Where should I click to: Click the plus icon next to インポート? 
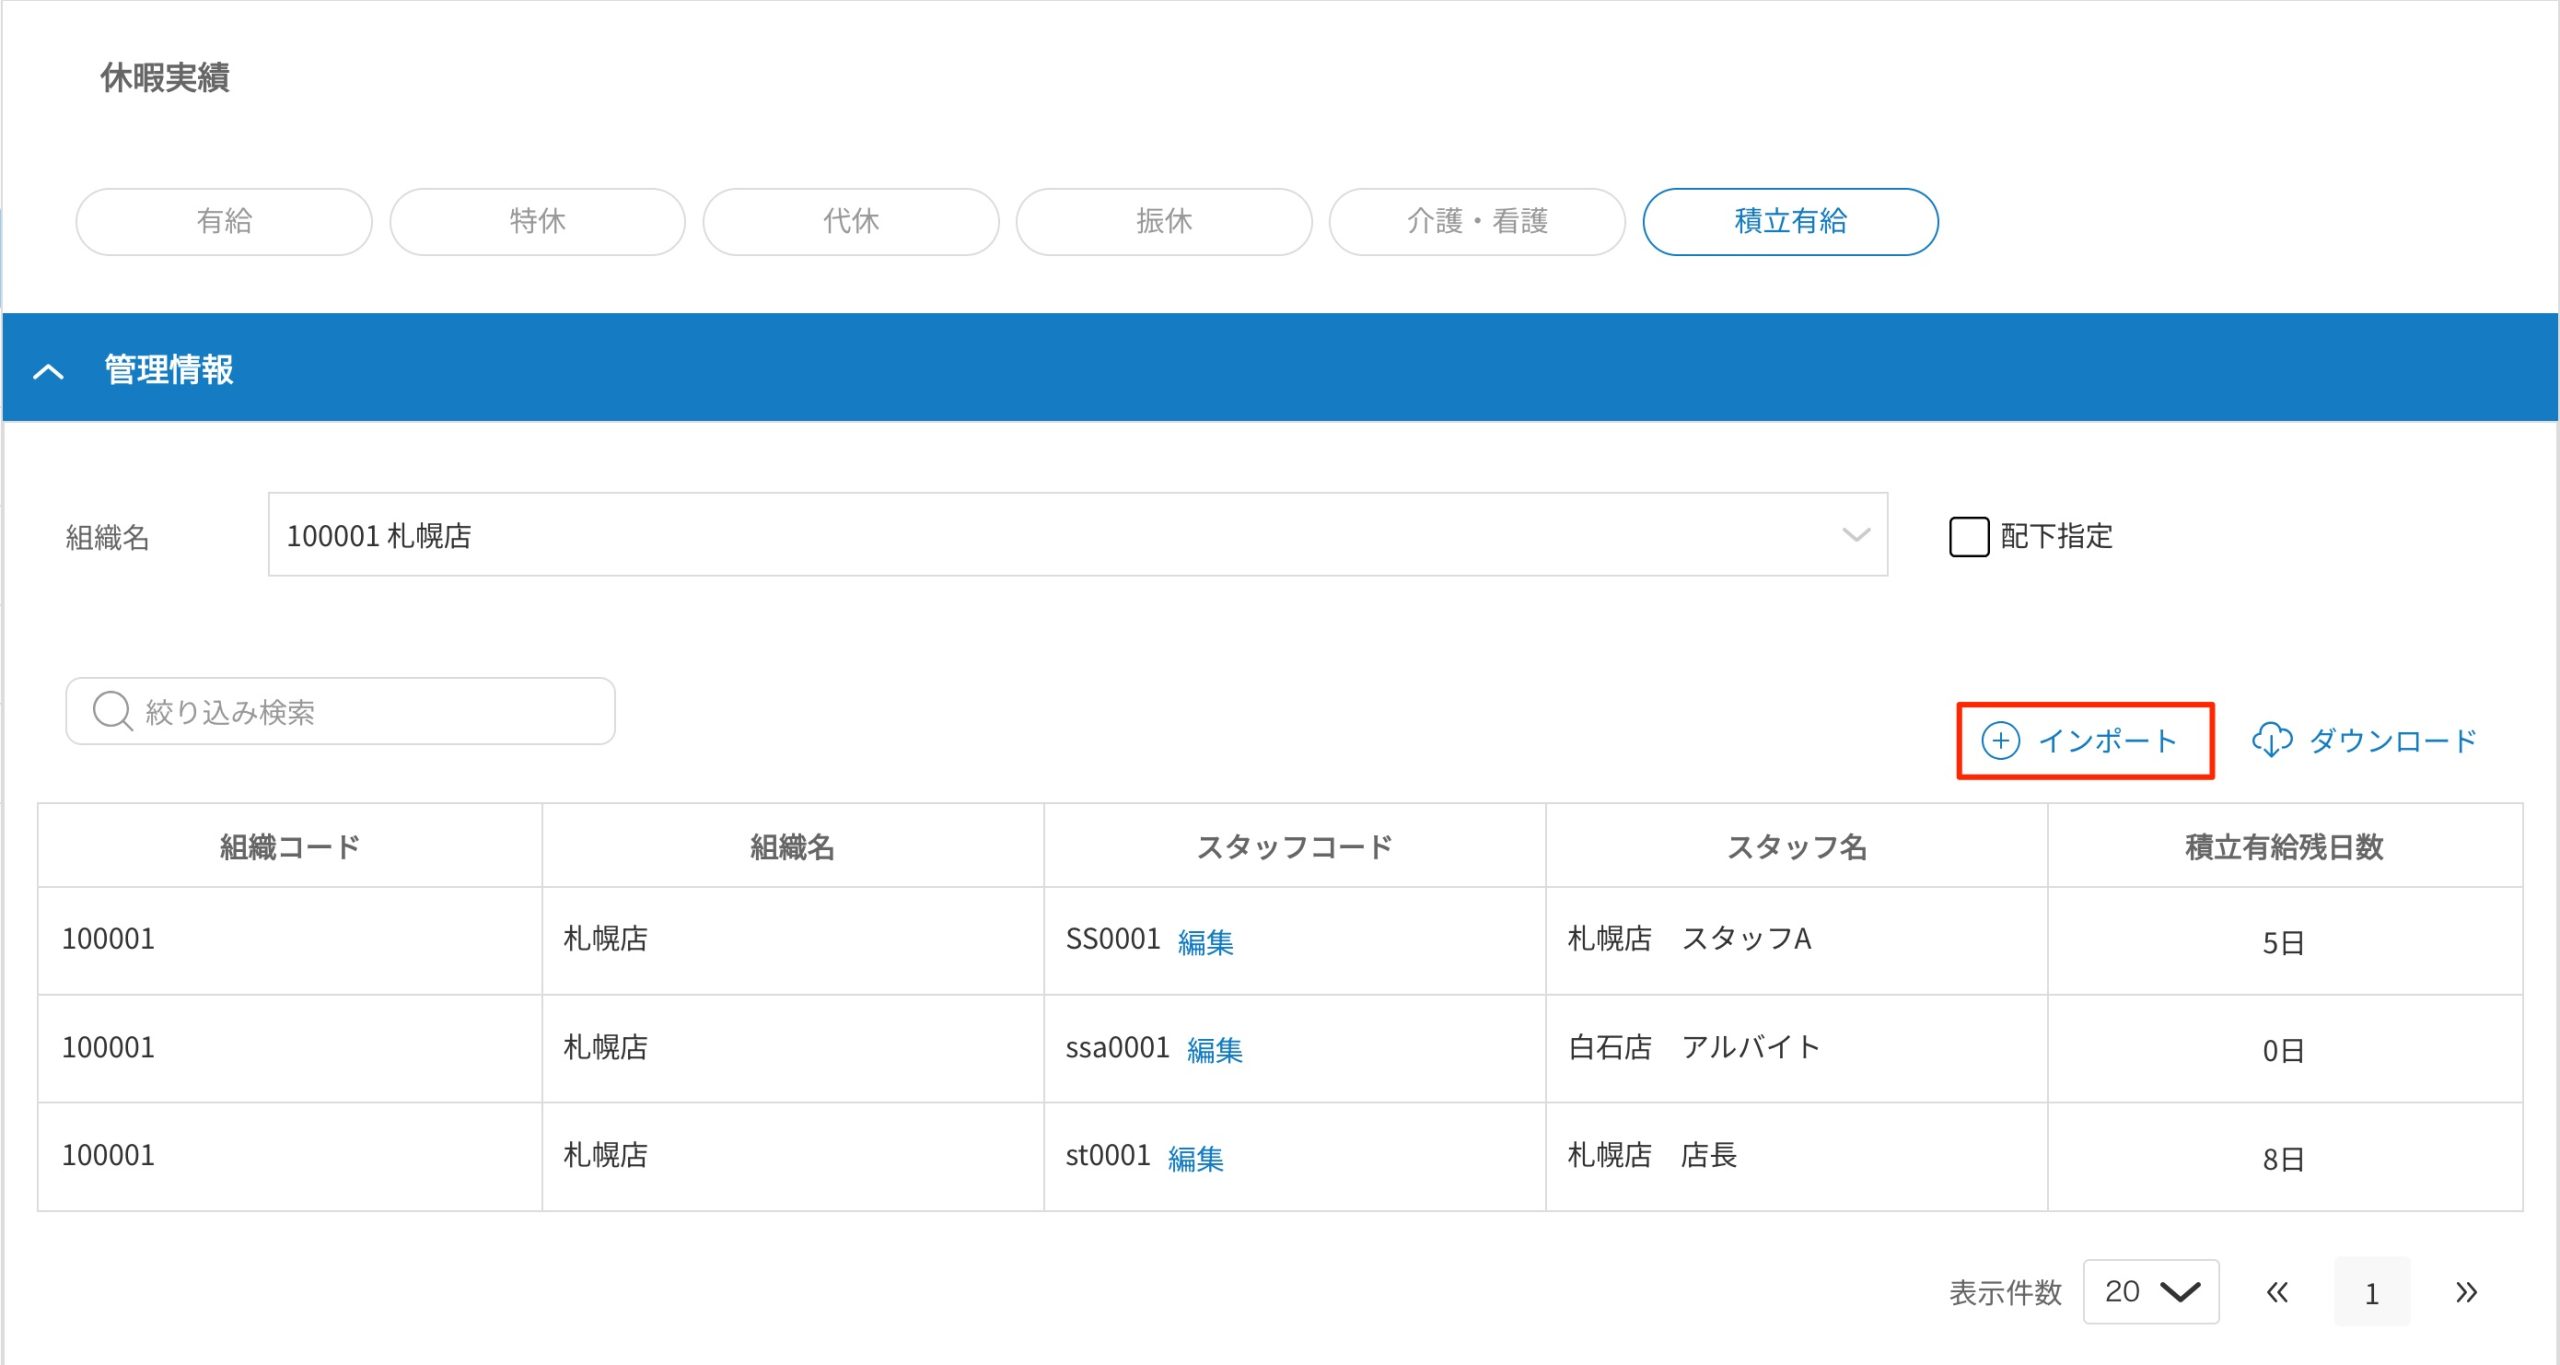pos(2000,741)
